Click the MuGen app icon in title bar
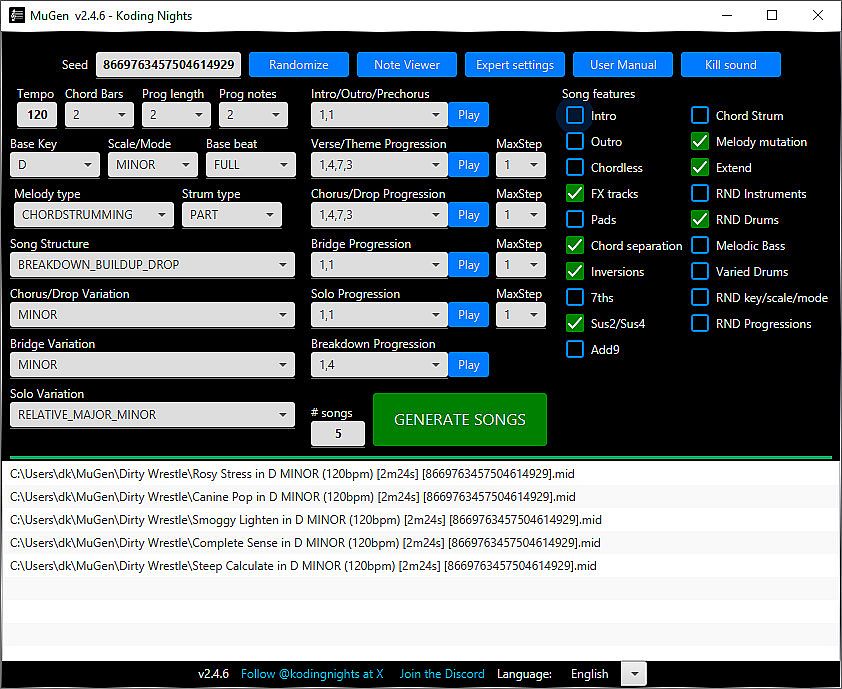 click(x=17, y=15)
